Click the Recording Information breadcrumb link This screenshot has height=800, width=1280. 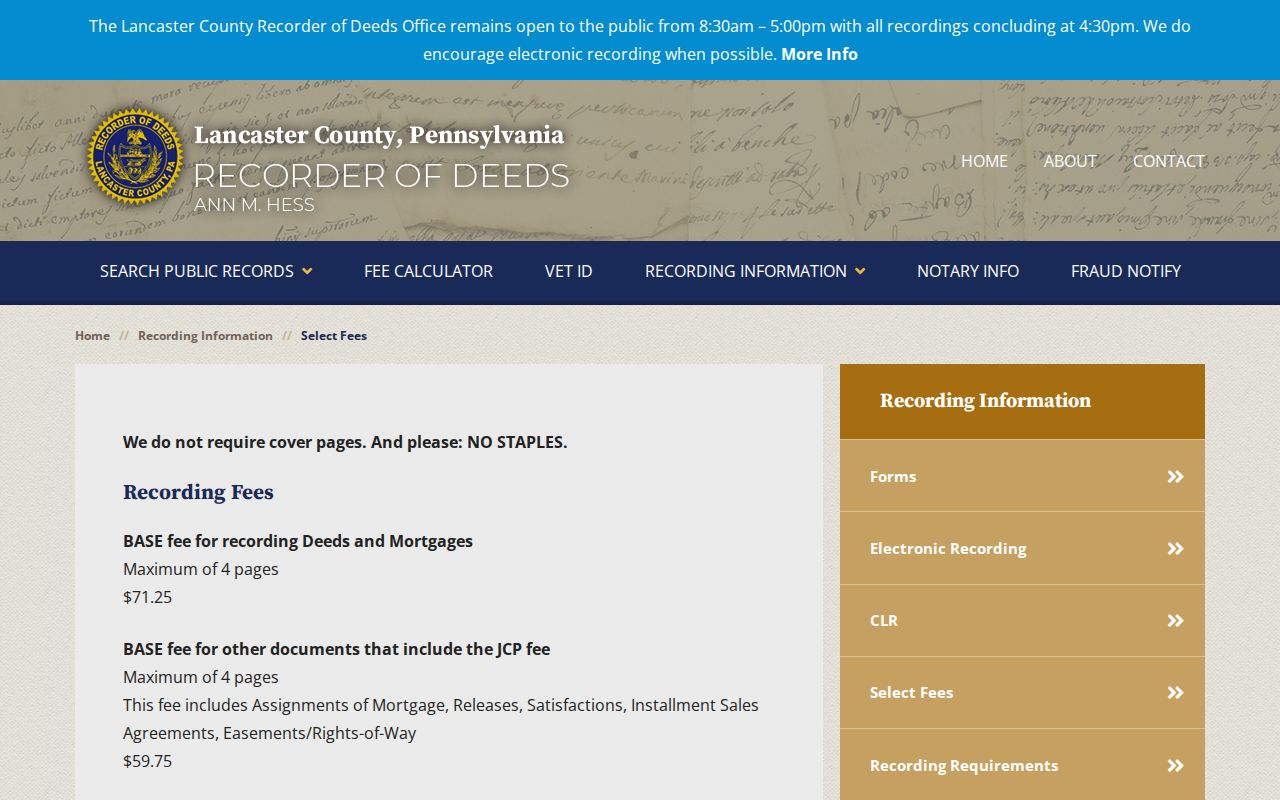[205, 336]
